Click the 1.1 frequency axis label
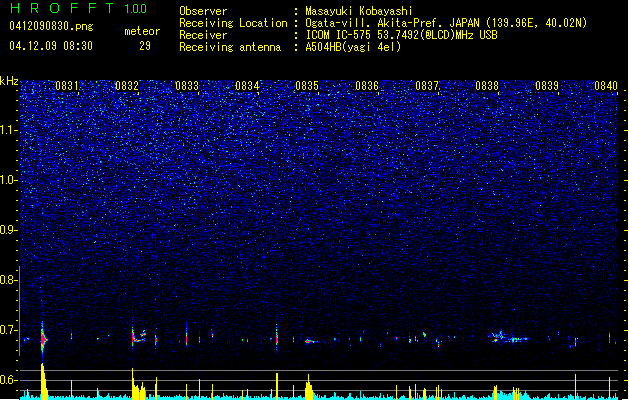Image resolution: width=629 pixels, height=400 pixels. click(9, 130)
